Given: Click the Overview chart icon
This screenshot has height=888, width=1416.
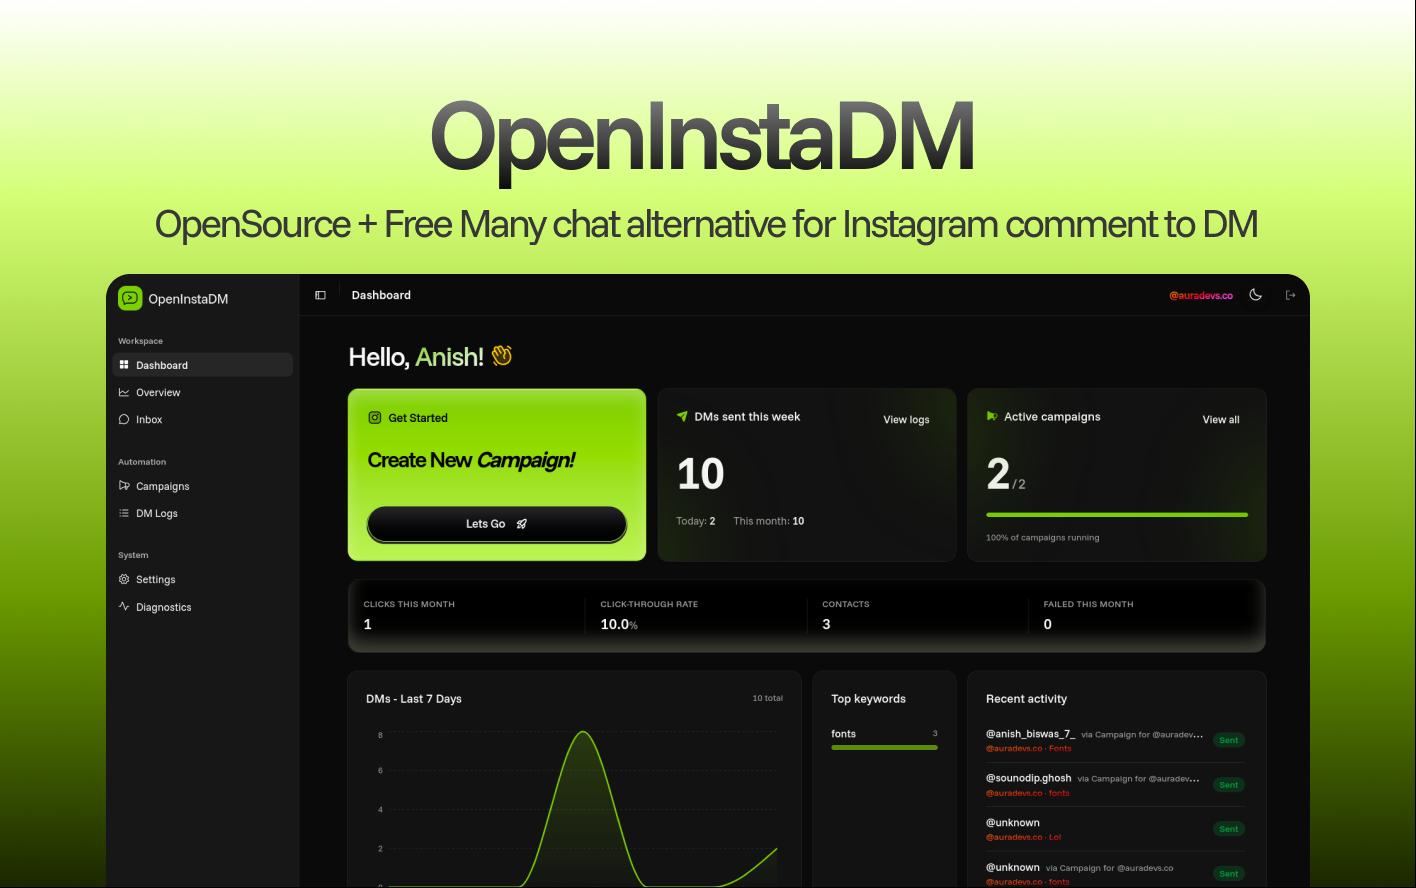Looking at the screenshot, I should 124,392.
